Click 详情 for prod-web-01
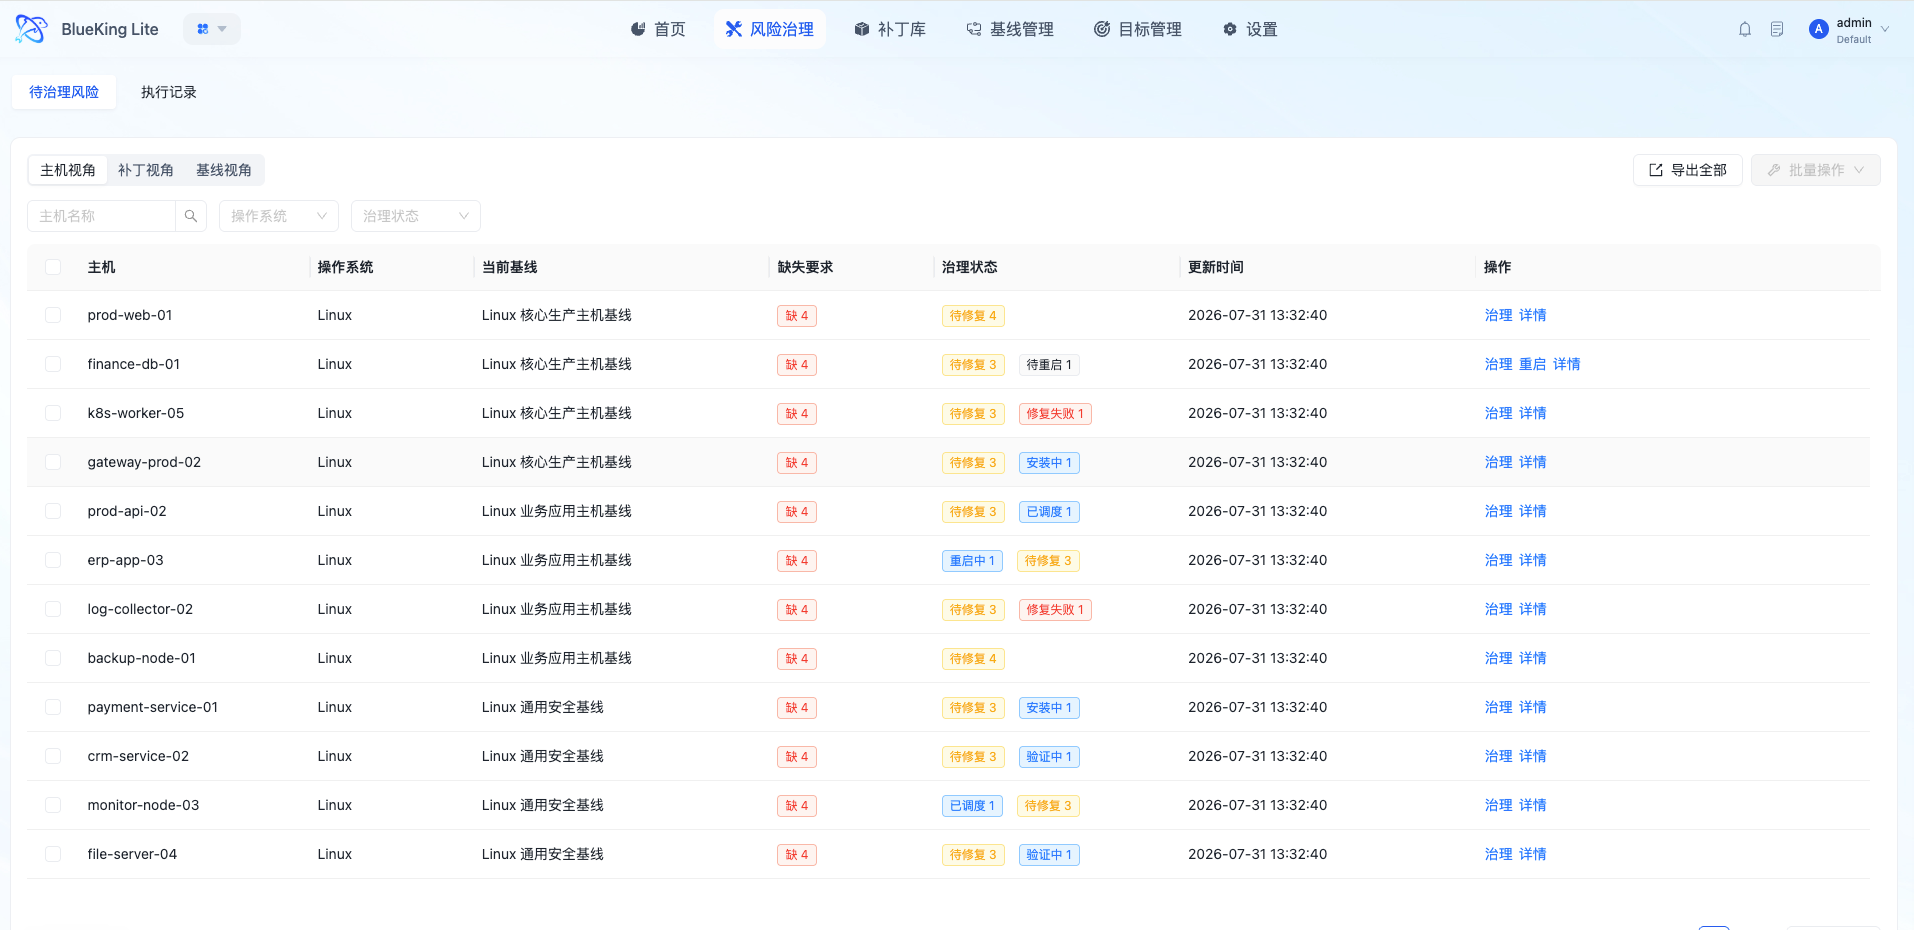 tap(1533, 315)
